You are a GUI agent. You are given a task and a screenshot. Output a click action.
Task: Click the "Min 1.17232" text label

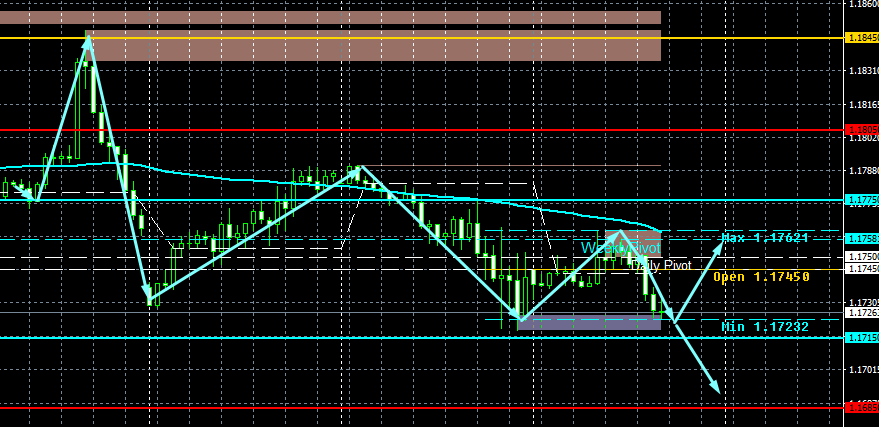[x=765, y=327]
